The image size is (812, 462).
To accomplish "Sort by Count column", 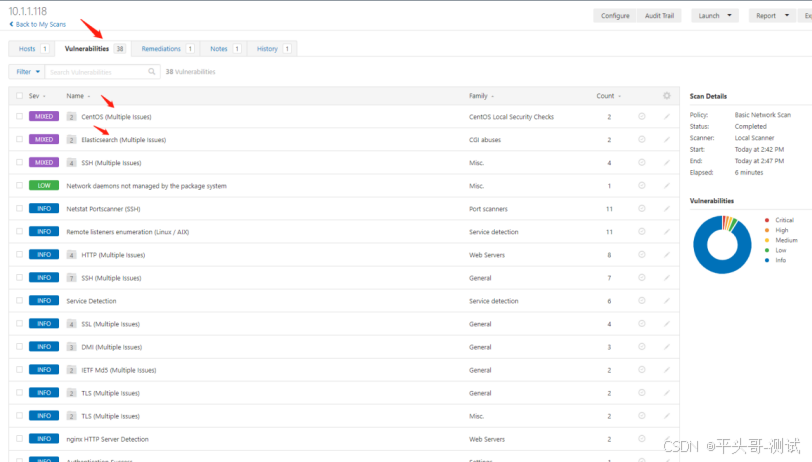I will [608, 96].
